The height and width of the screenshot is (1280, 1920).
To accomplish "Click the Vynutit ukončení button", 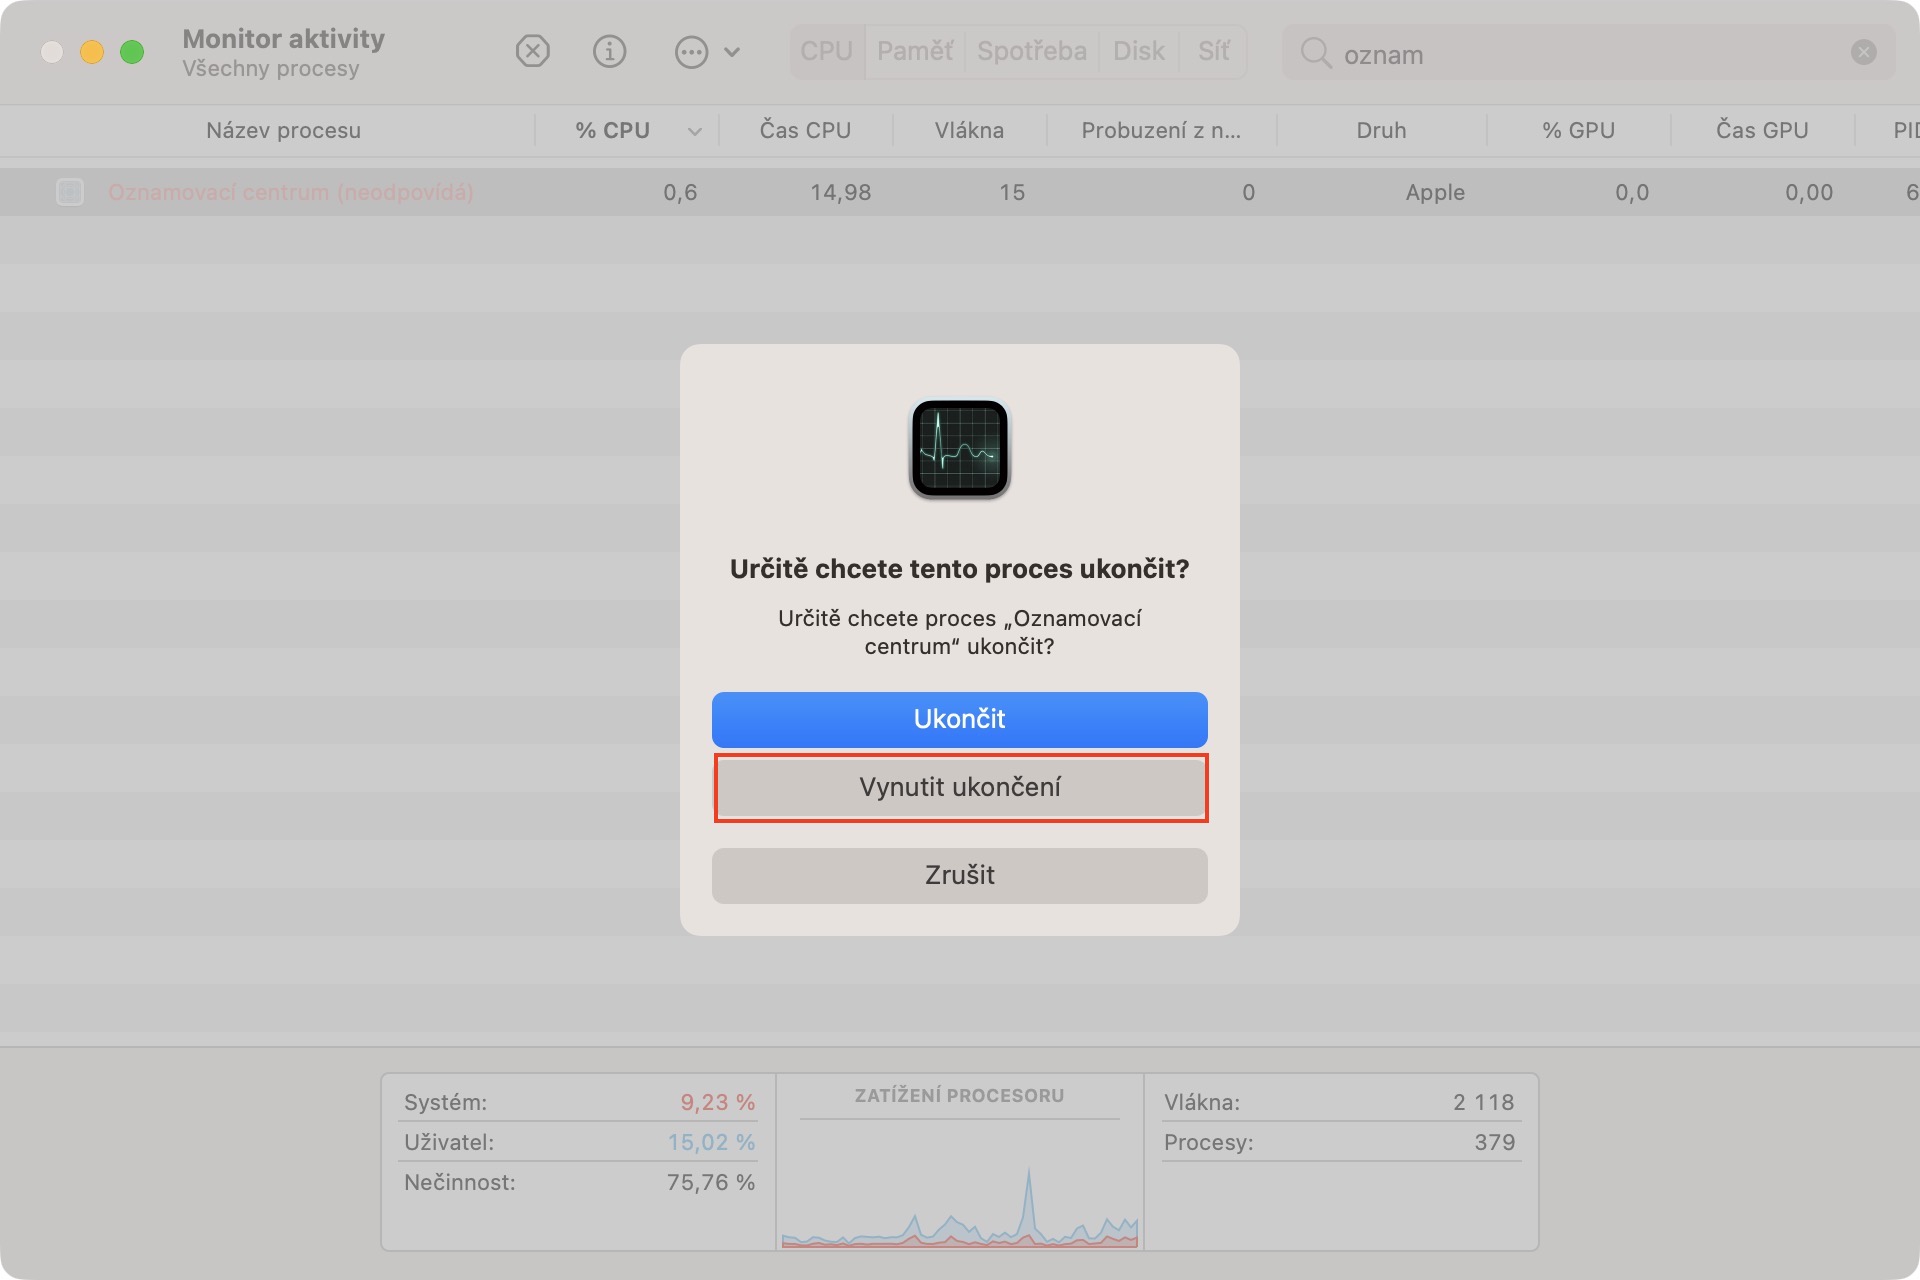I will (960, 788).
